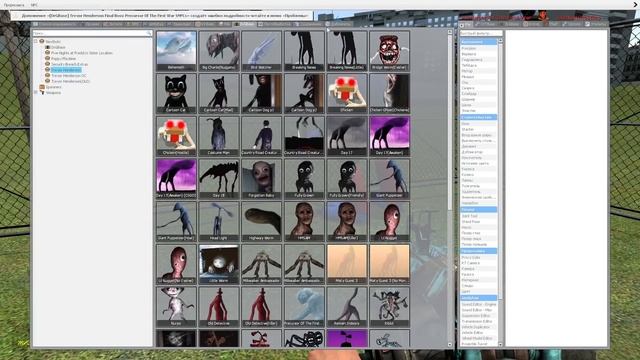
Task: Open Trevor Henderson DC category
Action: 69,76
